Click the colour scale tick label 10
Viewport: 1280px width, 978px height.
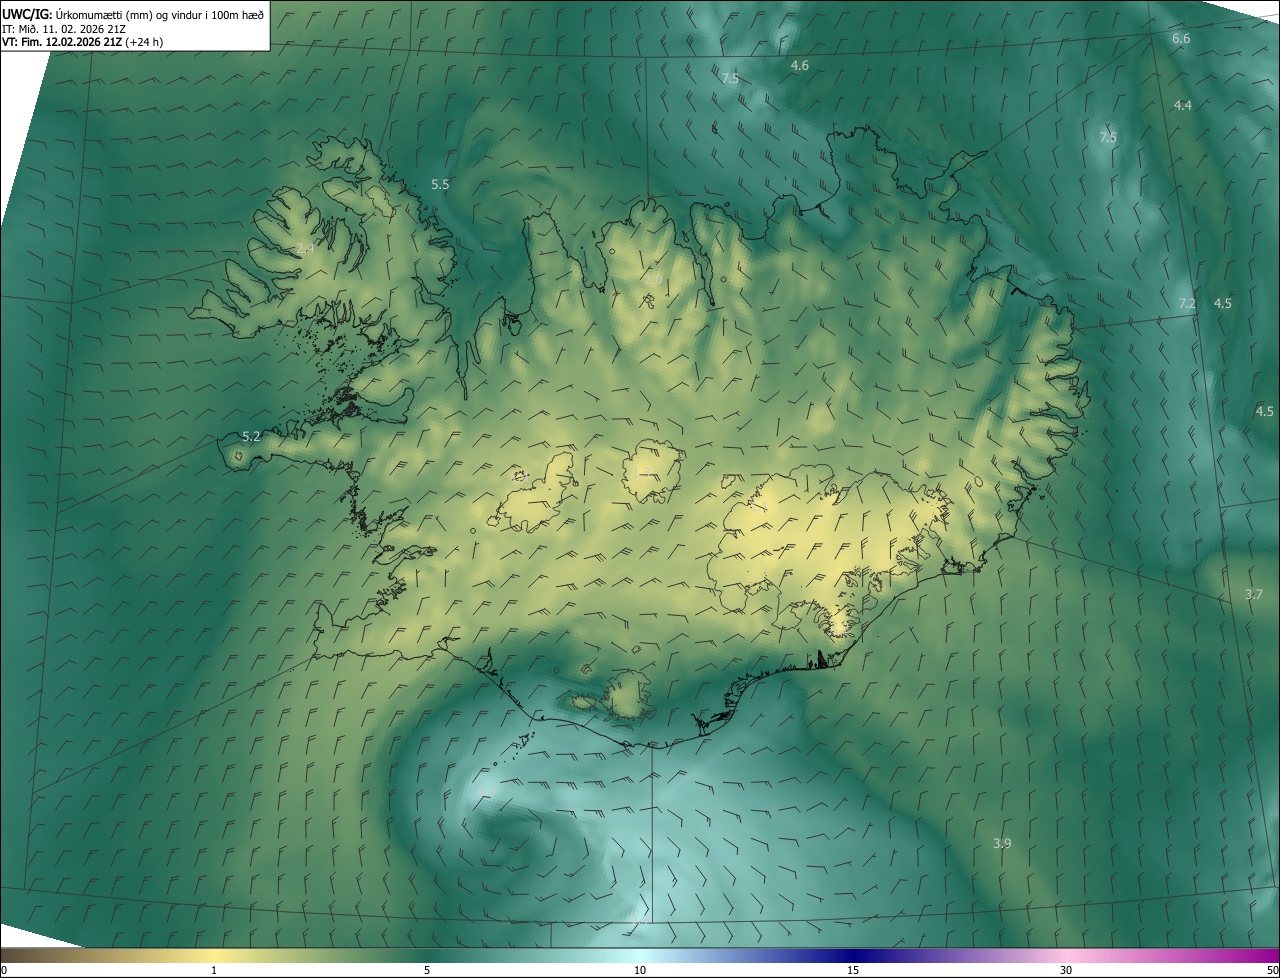(x=640, y=971)
